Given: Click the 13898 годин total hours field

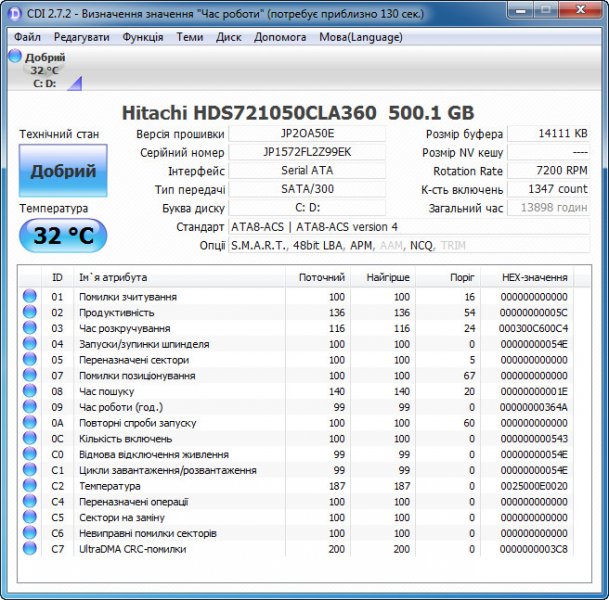Looking at the screenshot, I should (549, 207).
